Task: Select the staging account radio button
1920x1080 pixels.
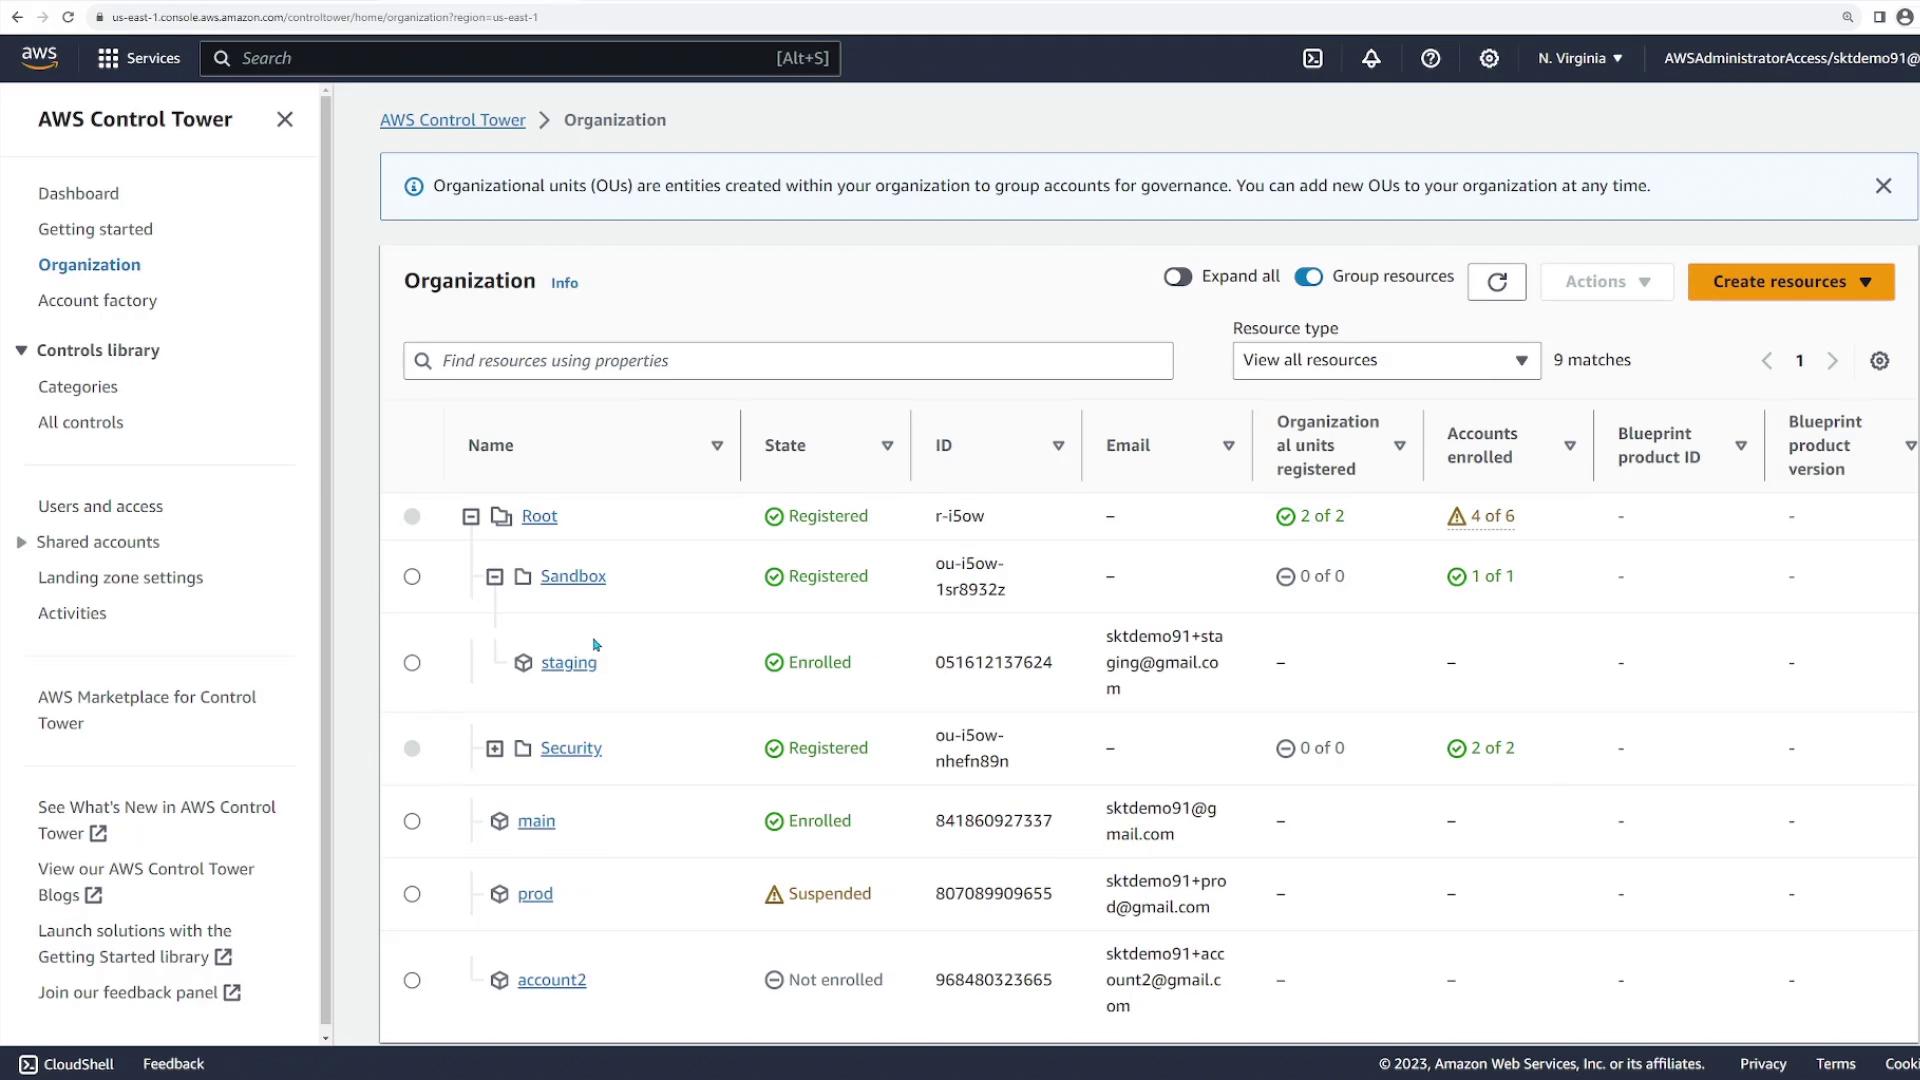Action: tap(412, 663)
